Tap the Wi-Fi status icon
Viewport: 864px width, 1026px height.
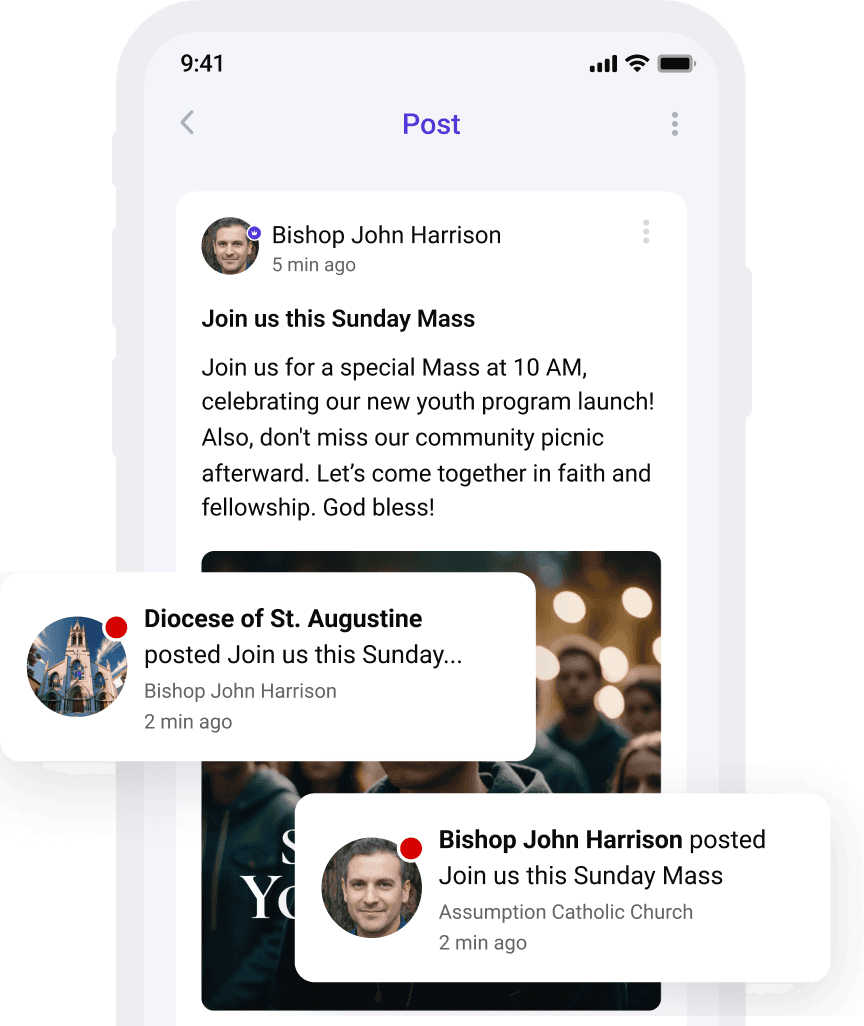point(637,63)
